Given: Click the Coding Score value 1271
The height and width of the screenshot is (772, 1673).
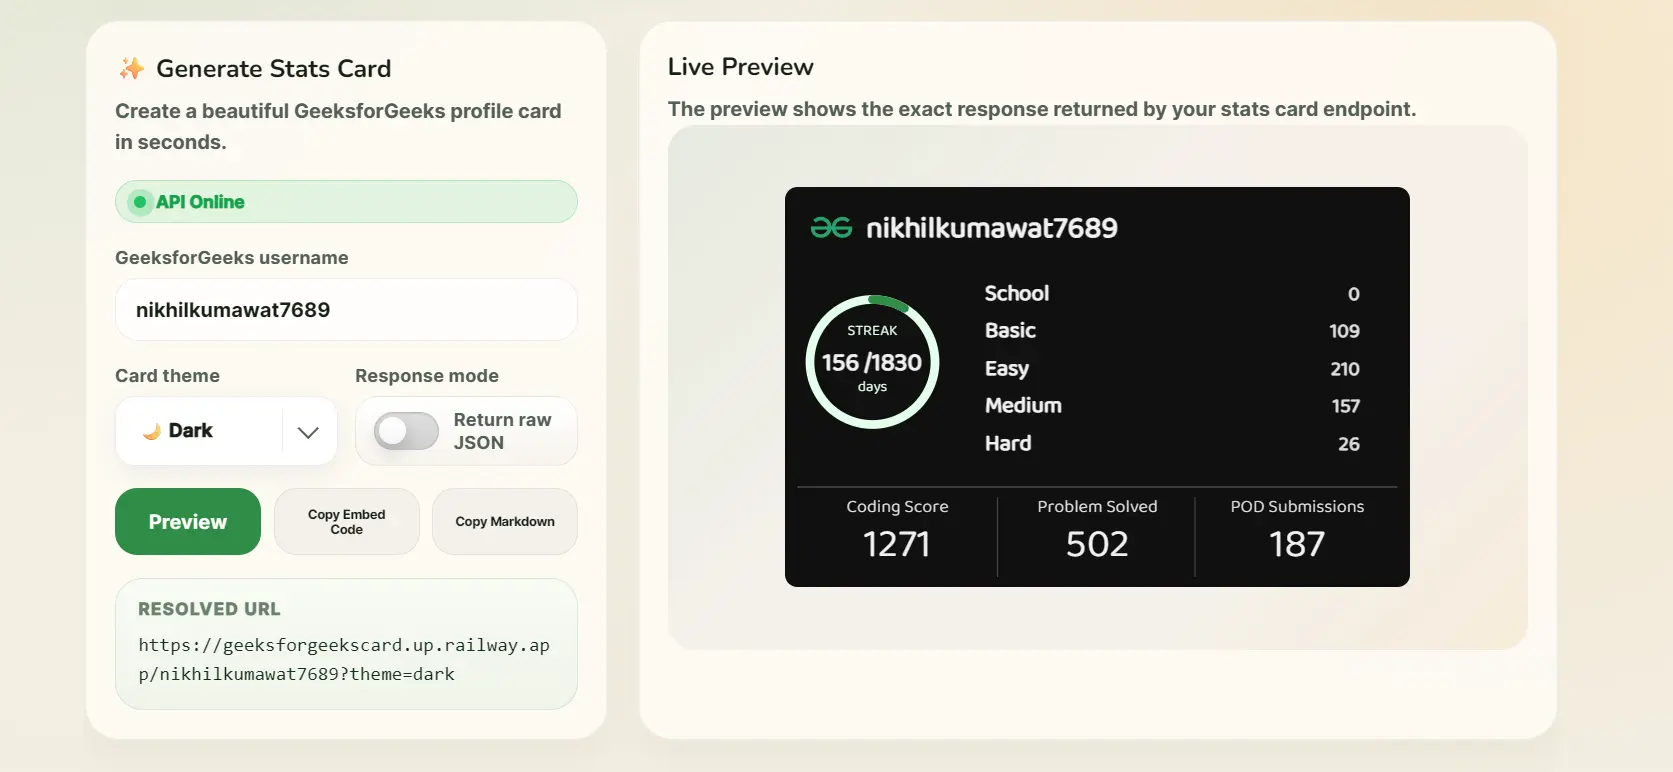Looking at the screenshot, I should [x=897, y=544].
